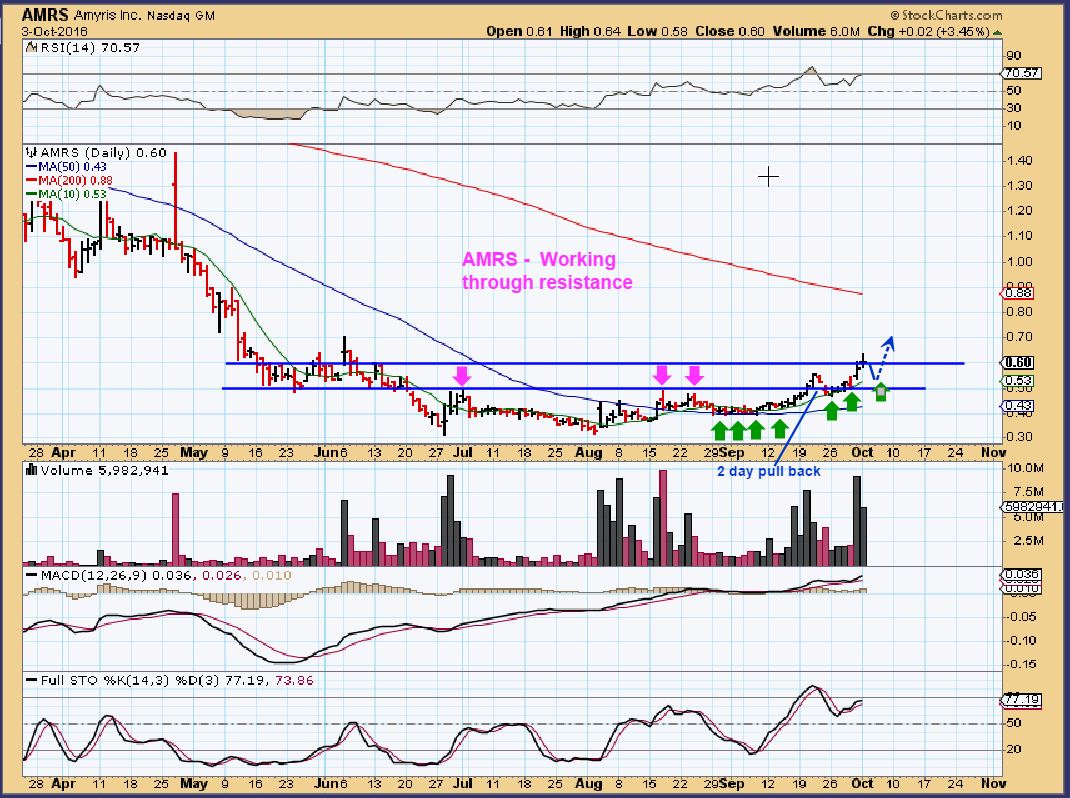Click the 'MA(10) 0.53' legend text
The width and height of the screenshot is (1070, 798).
pyautogui.click(x=72, y=194)
